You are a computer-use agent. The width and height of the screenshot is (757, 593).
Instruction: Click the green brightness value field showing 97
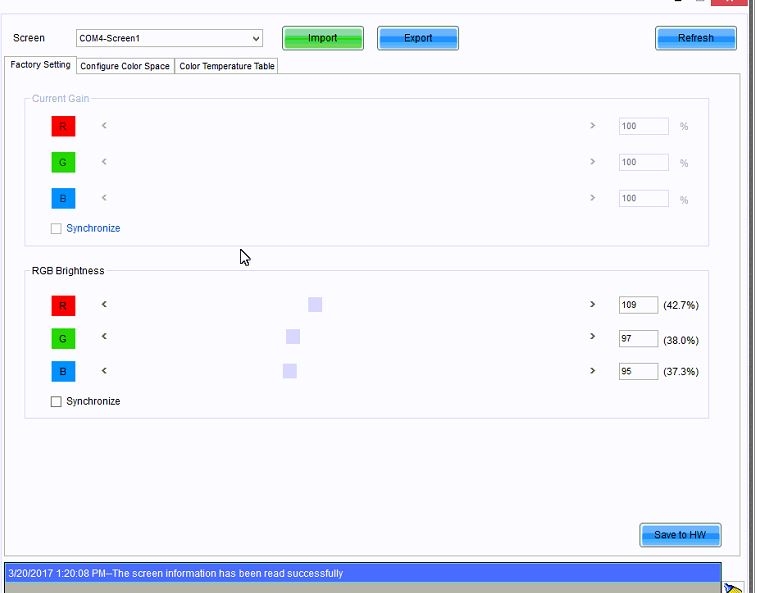[638, 339]
